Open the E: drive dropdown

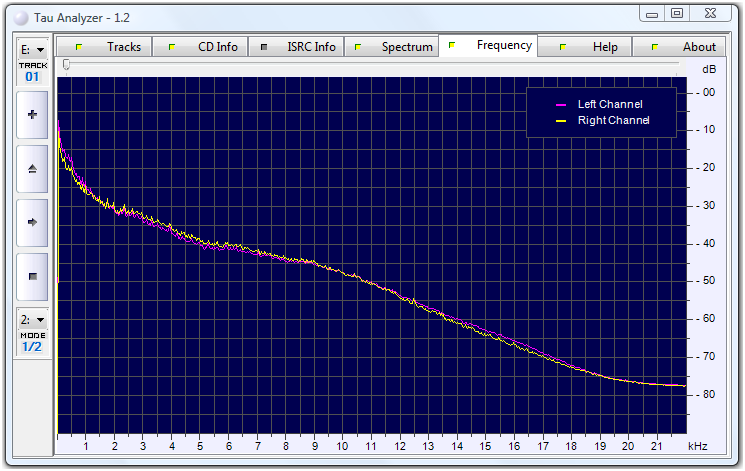[32, 50]
